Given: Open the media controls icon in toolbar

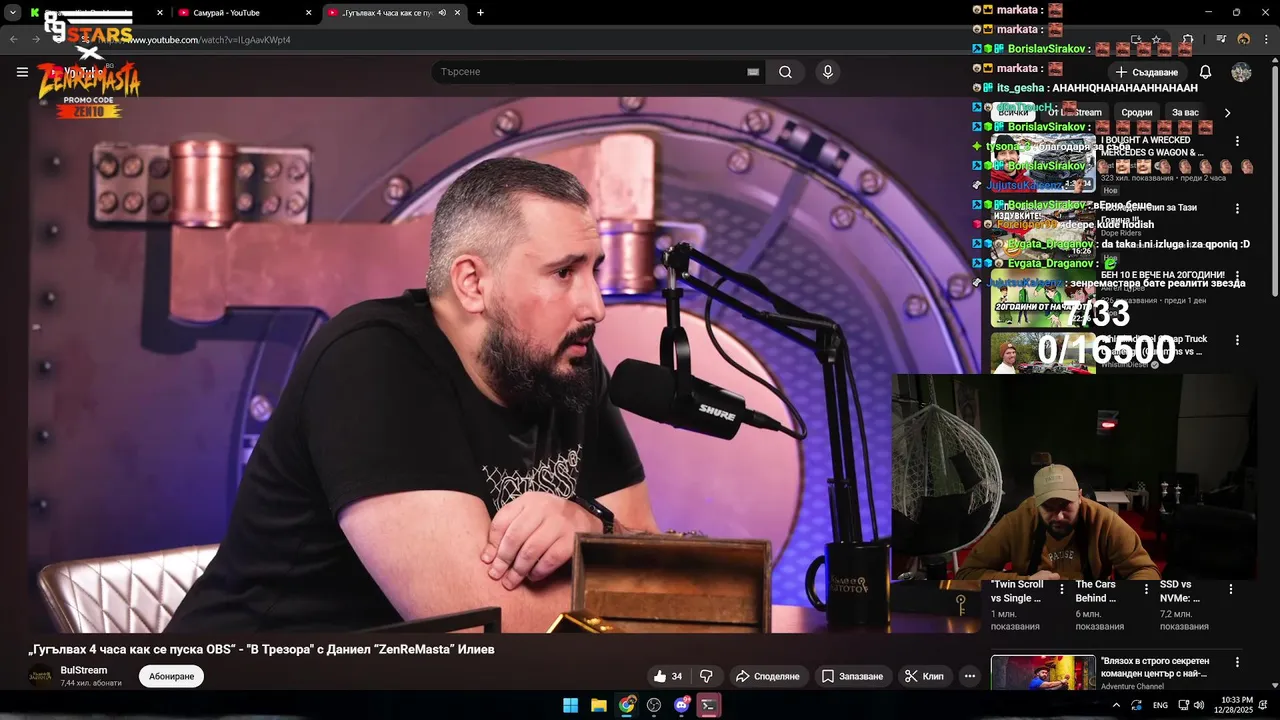Looking at the screenshot, I should point(1222,39).
